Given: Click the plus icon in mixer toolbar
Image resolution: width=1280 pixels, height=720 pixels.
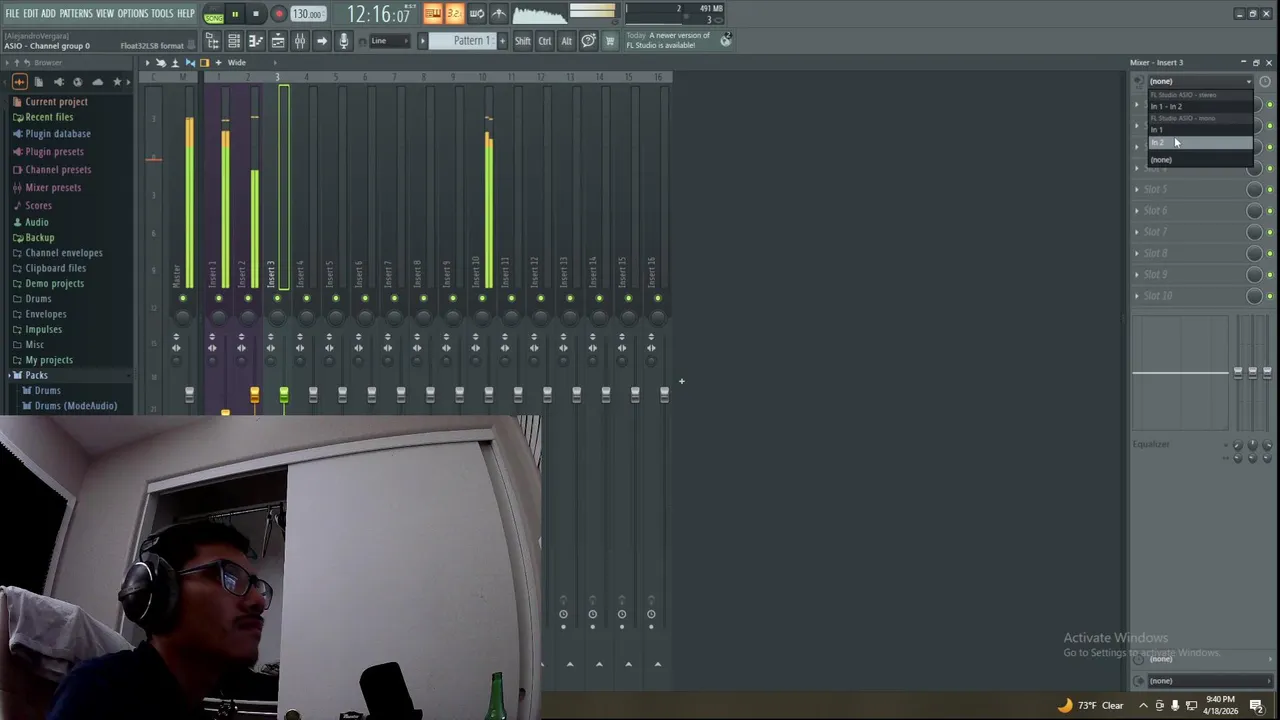Looking at the screenshot, I should (218, 62).
